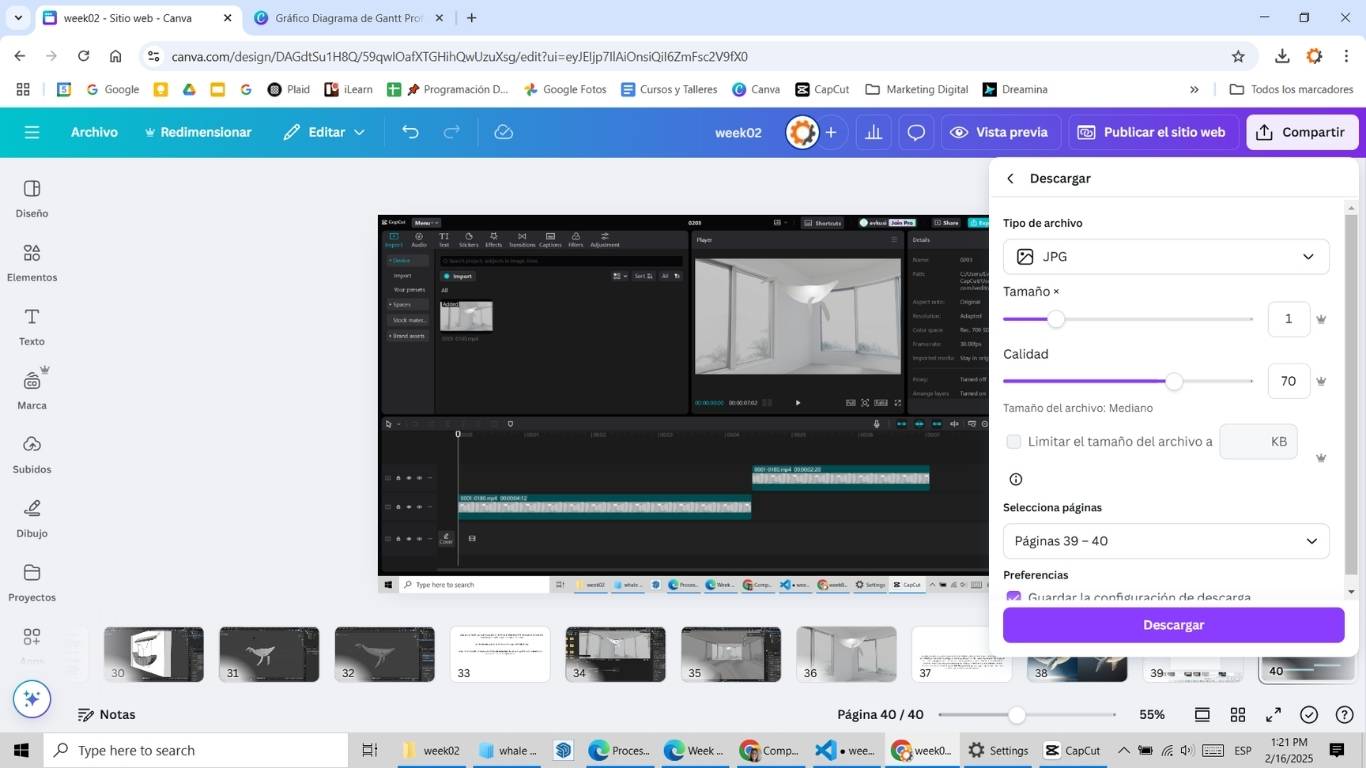Redo the last action

(x=451, y=132)
